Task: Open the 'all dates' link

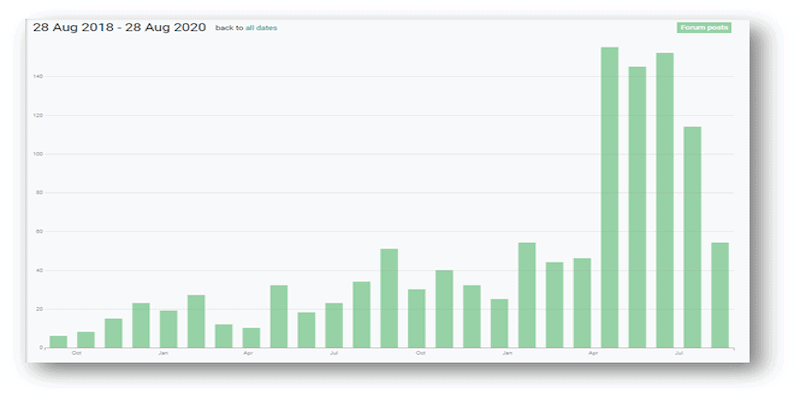Action: (x=261, y=28)
